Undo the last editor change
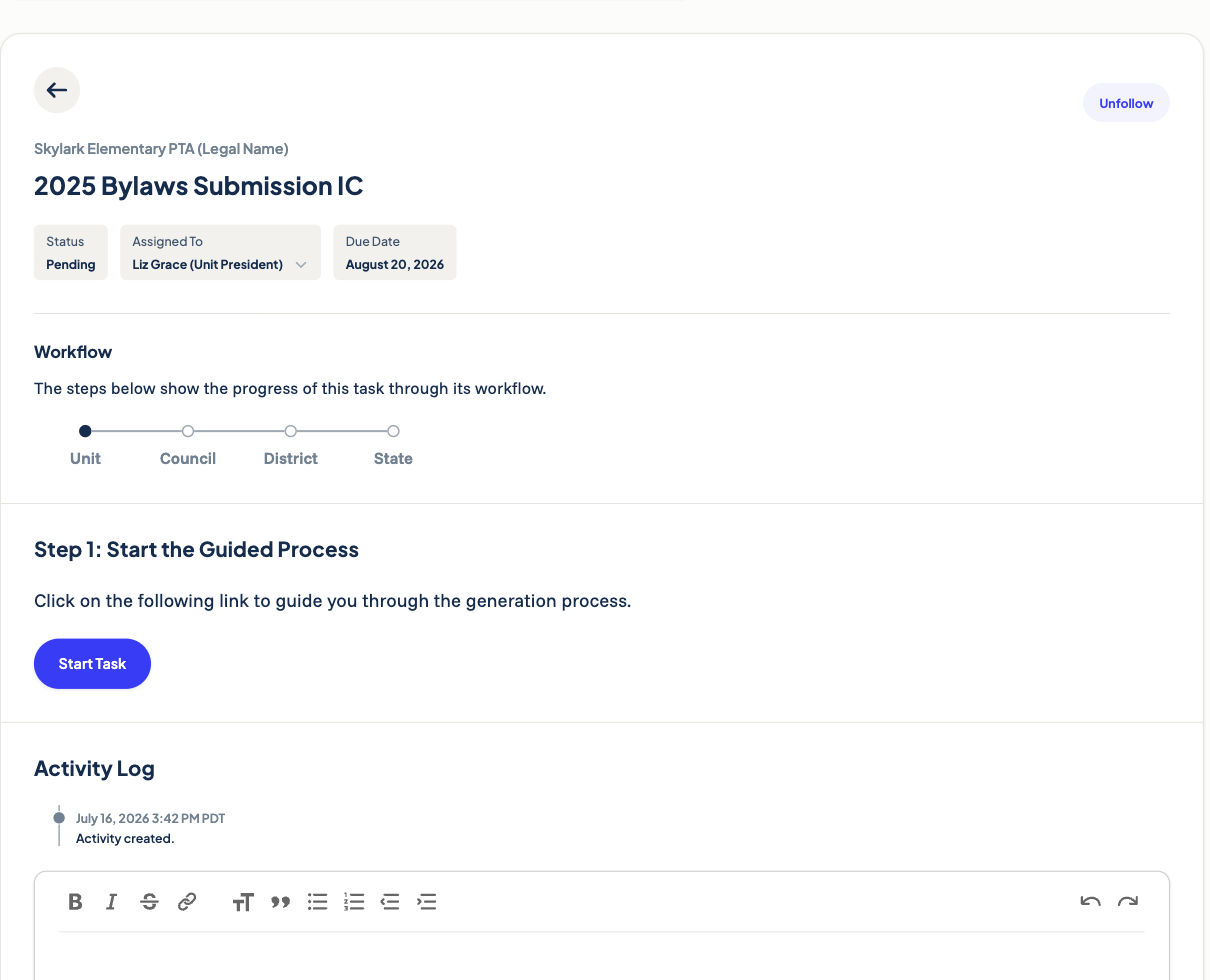 [1090, 902]
